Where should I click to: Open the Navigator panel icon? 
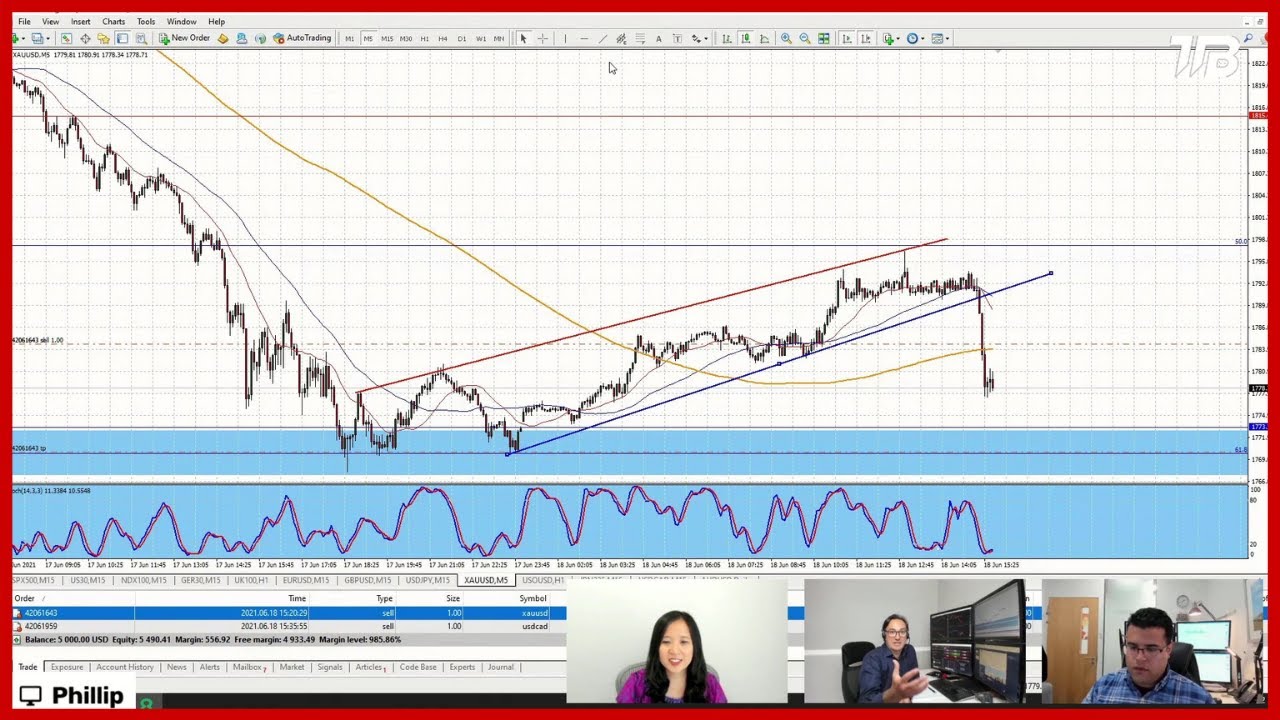pos(103,38)
